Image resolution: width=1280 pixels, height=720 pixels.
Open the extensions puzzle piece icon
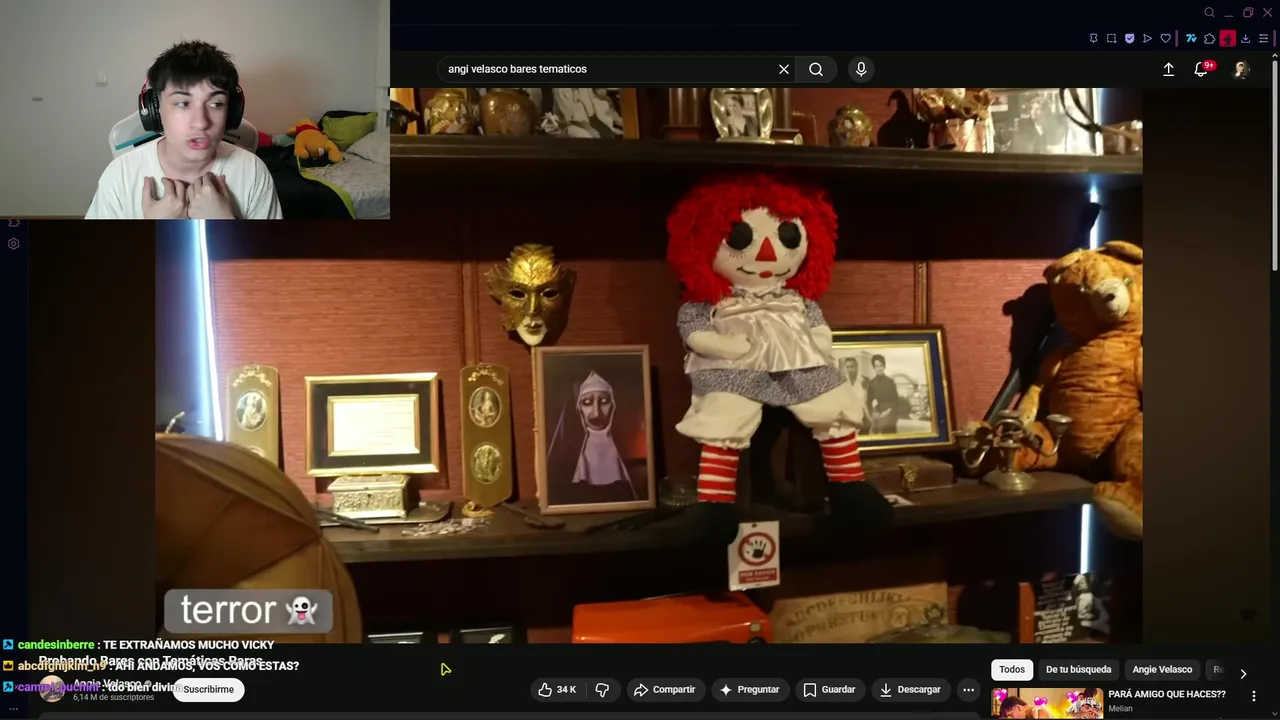(1209, 39)
